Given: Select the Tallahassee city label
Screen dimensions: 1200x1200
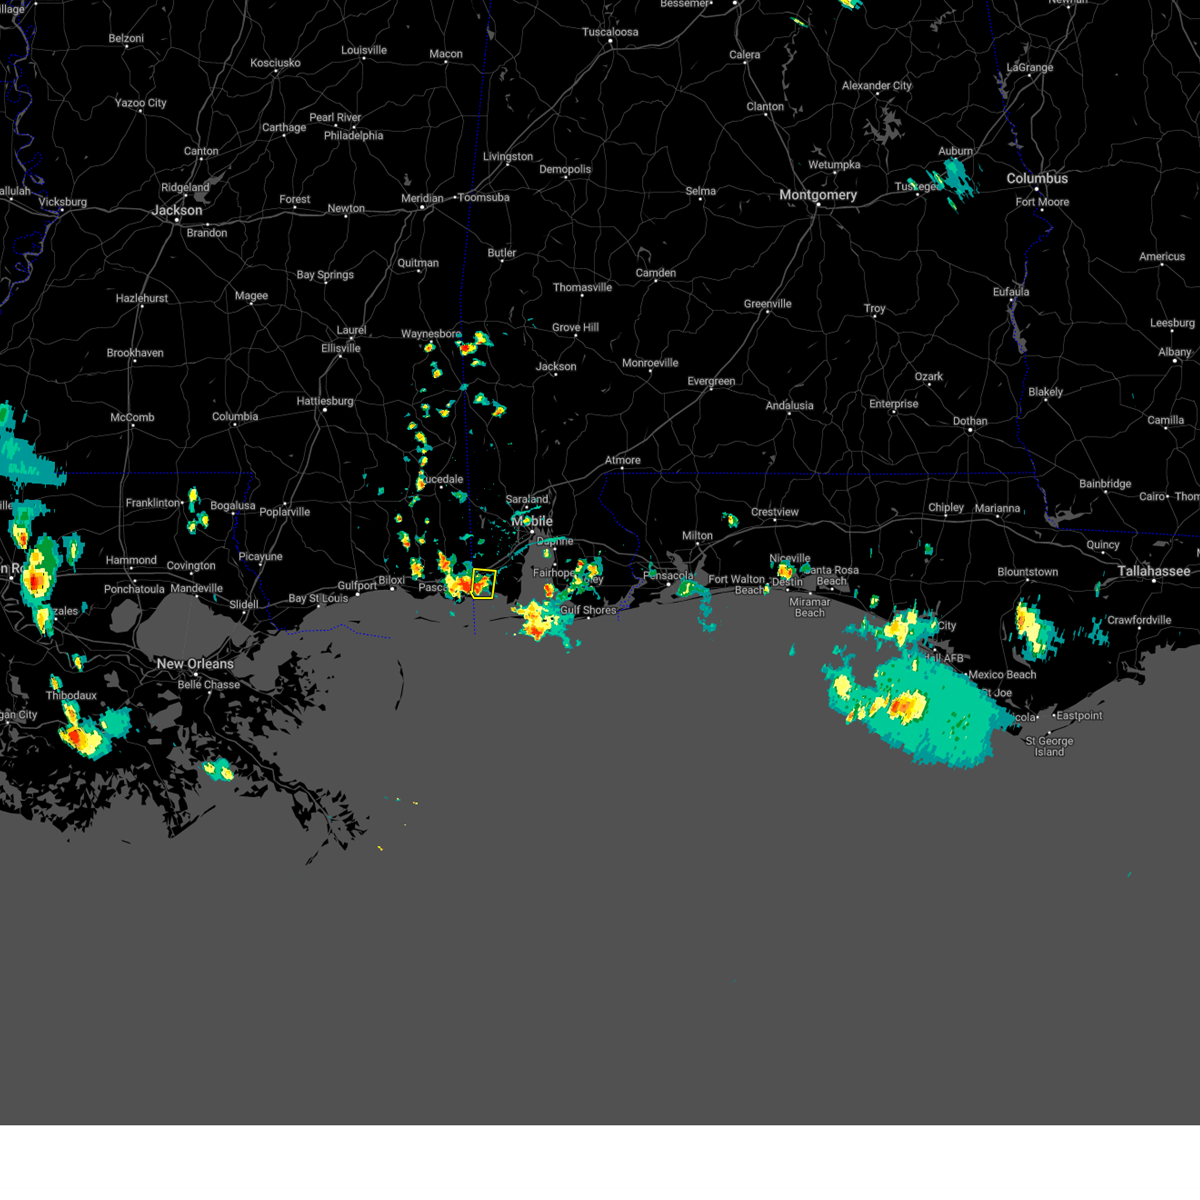Looking at the screenshot, I should (1154, 571).
